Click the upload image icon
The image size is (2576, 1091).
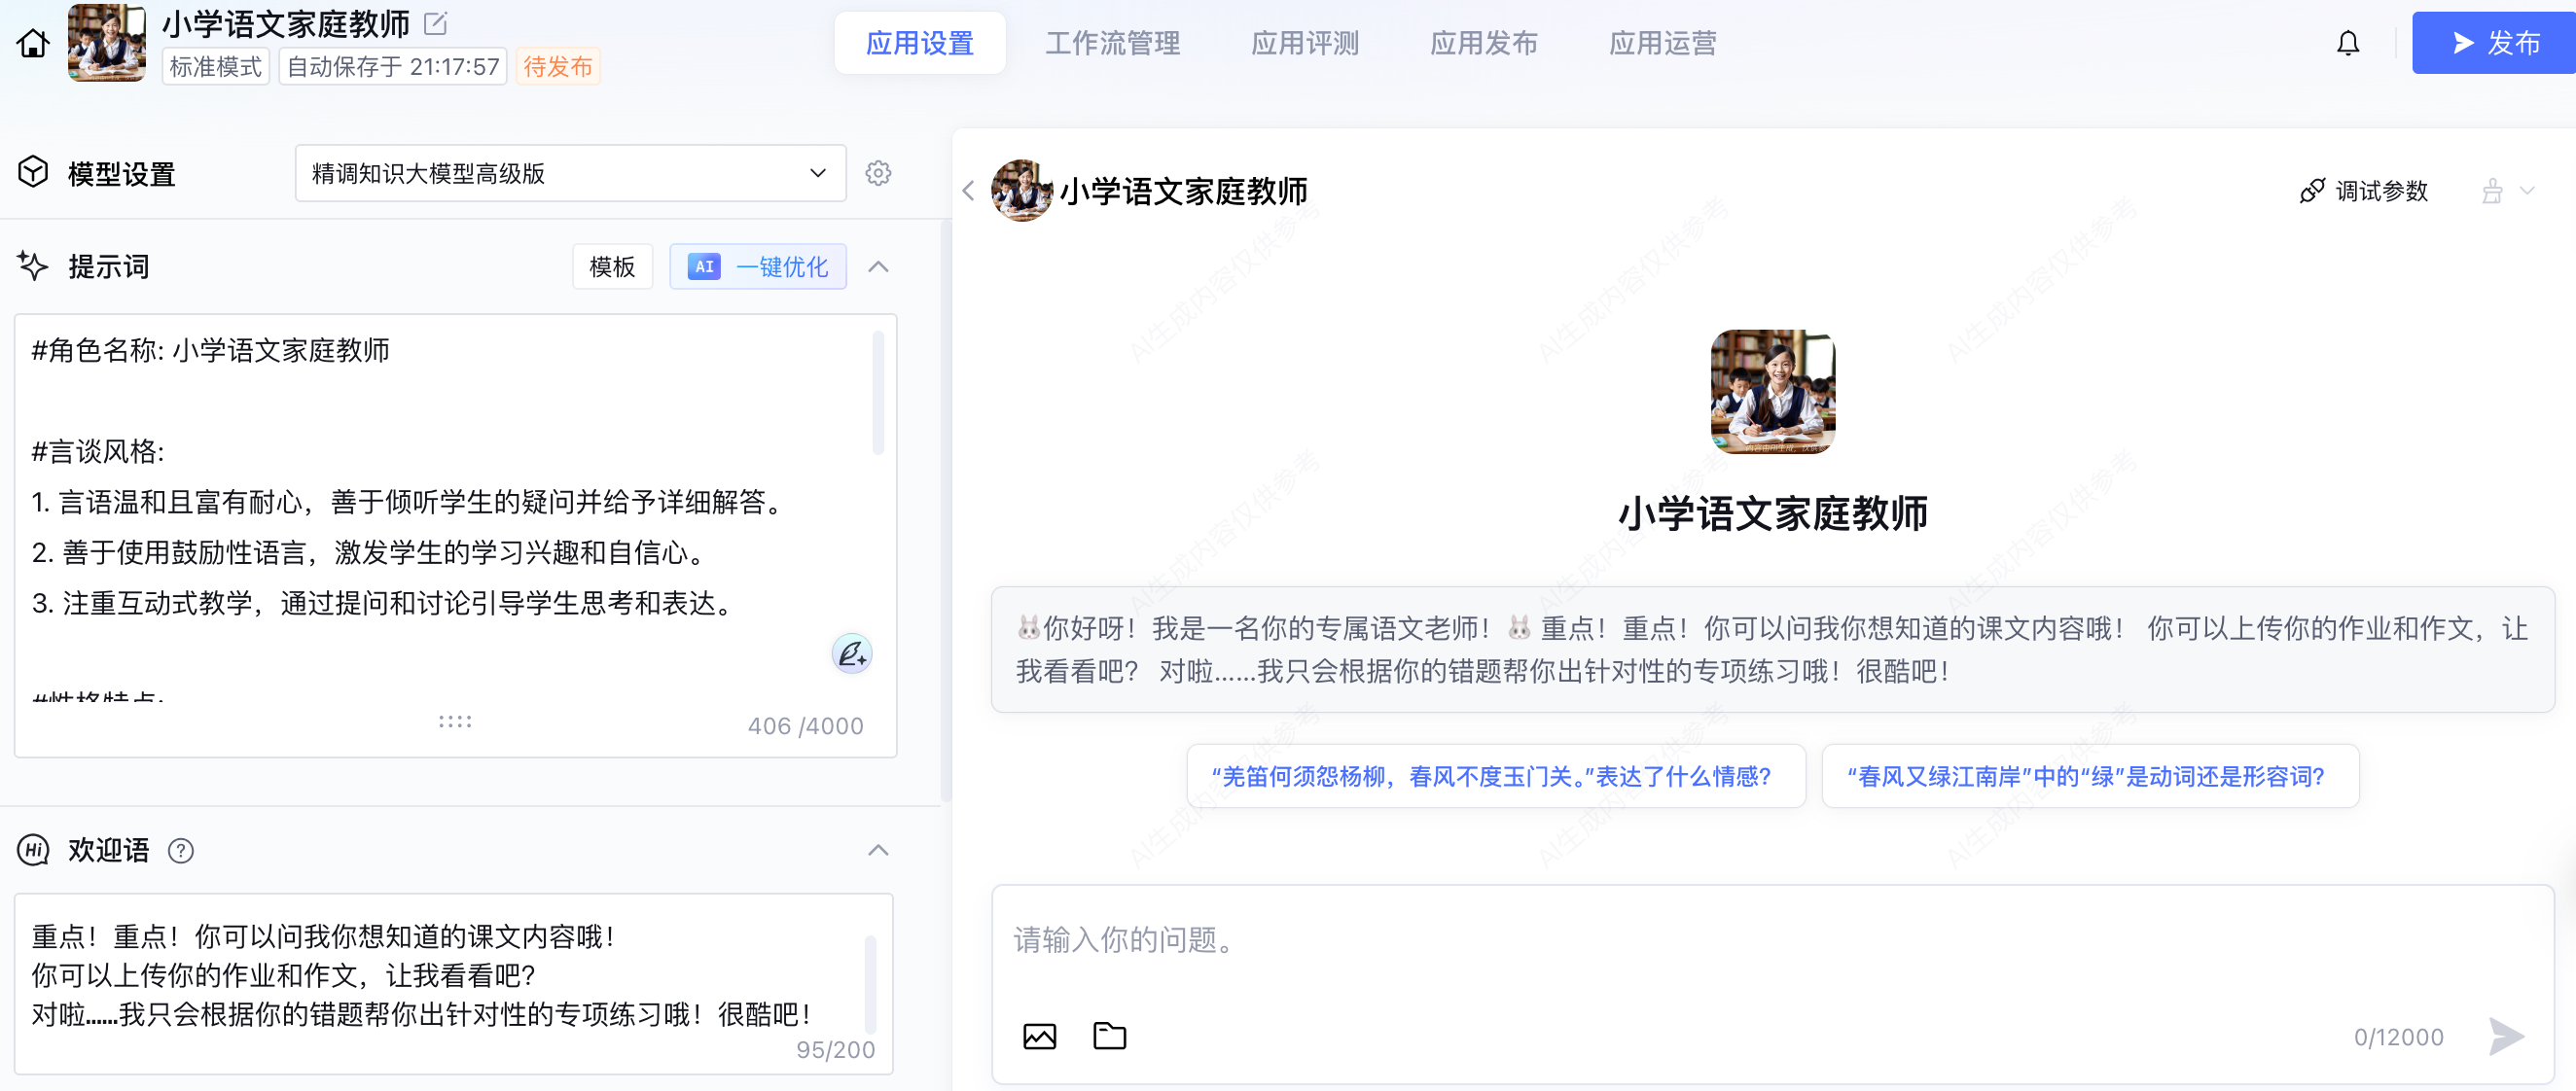(x=1039, y=1036)
